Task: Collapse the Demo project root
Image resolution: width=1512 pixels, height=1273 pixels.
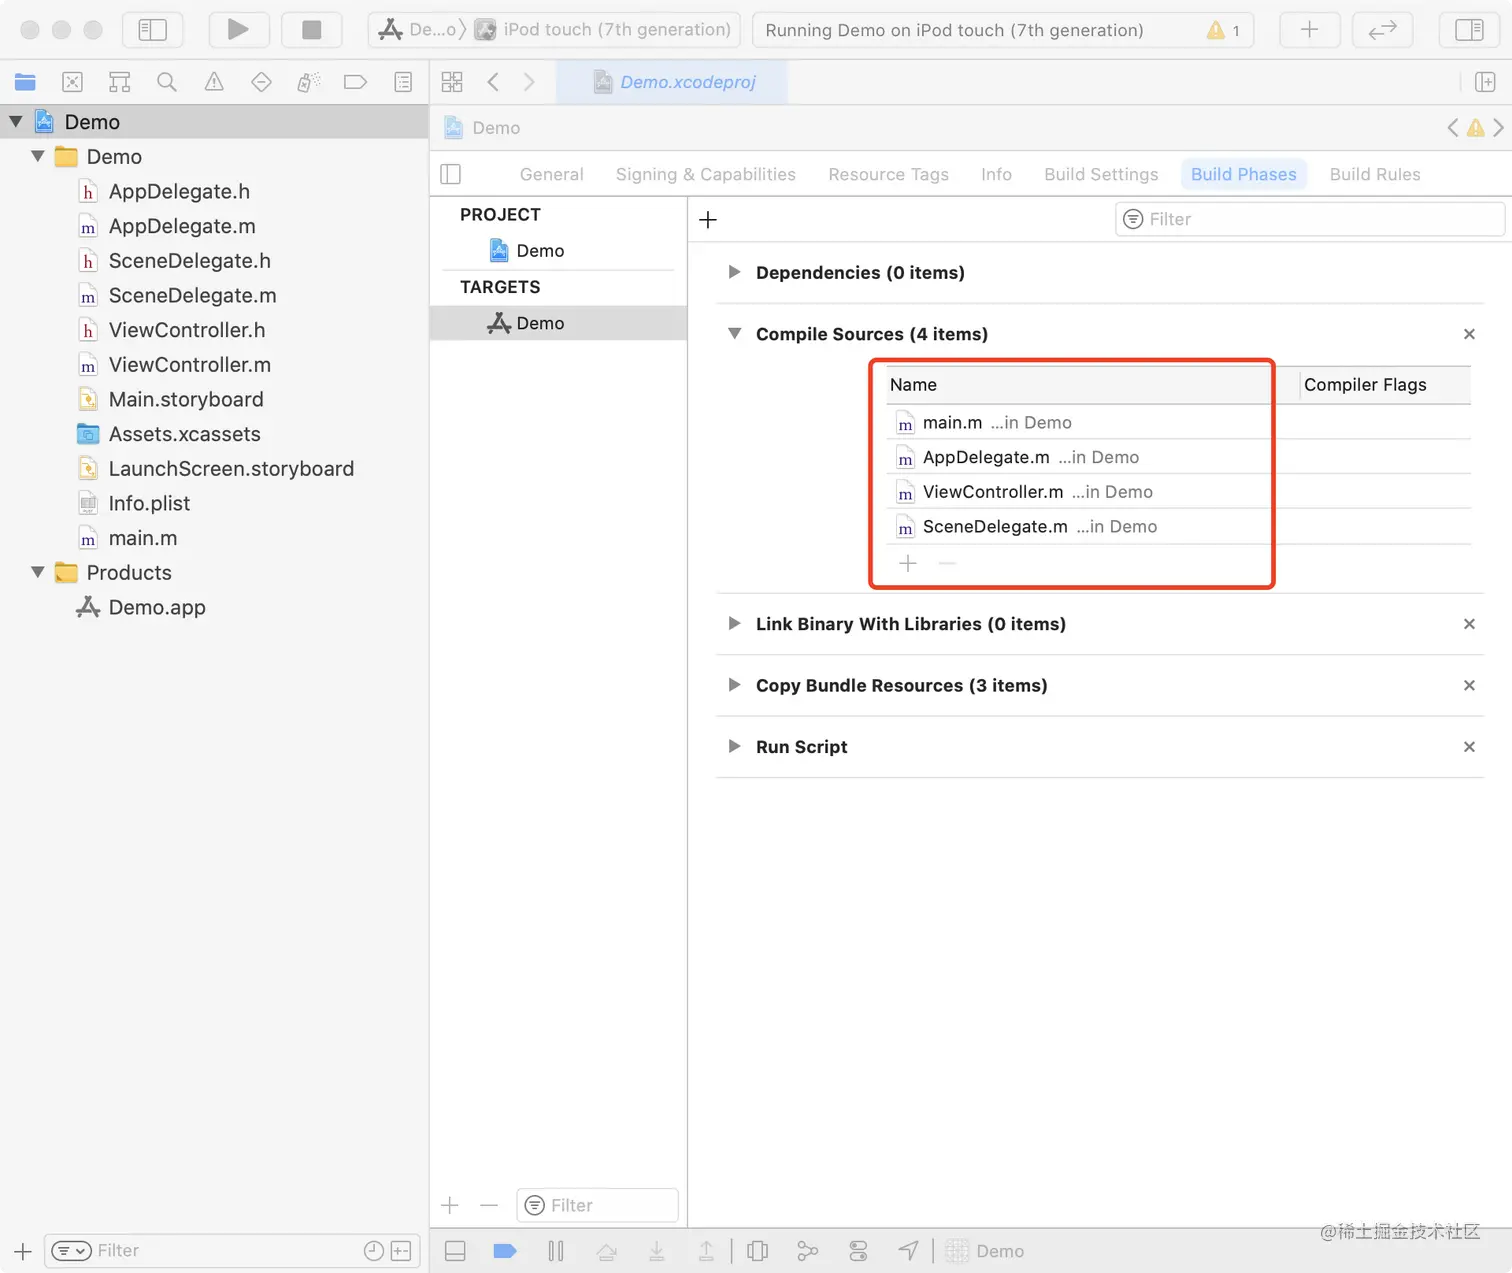Action: point(16,122)
